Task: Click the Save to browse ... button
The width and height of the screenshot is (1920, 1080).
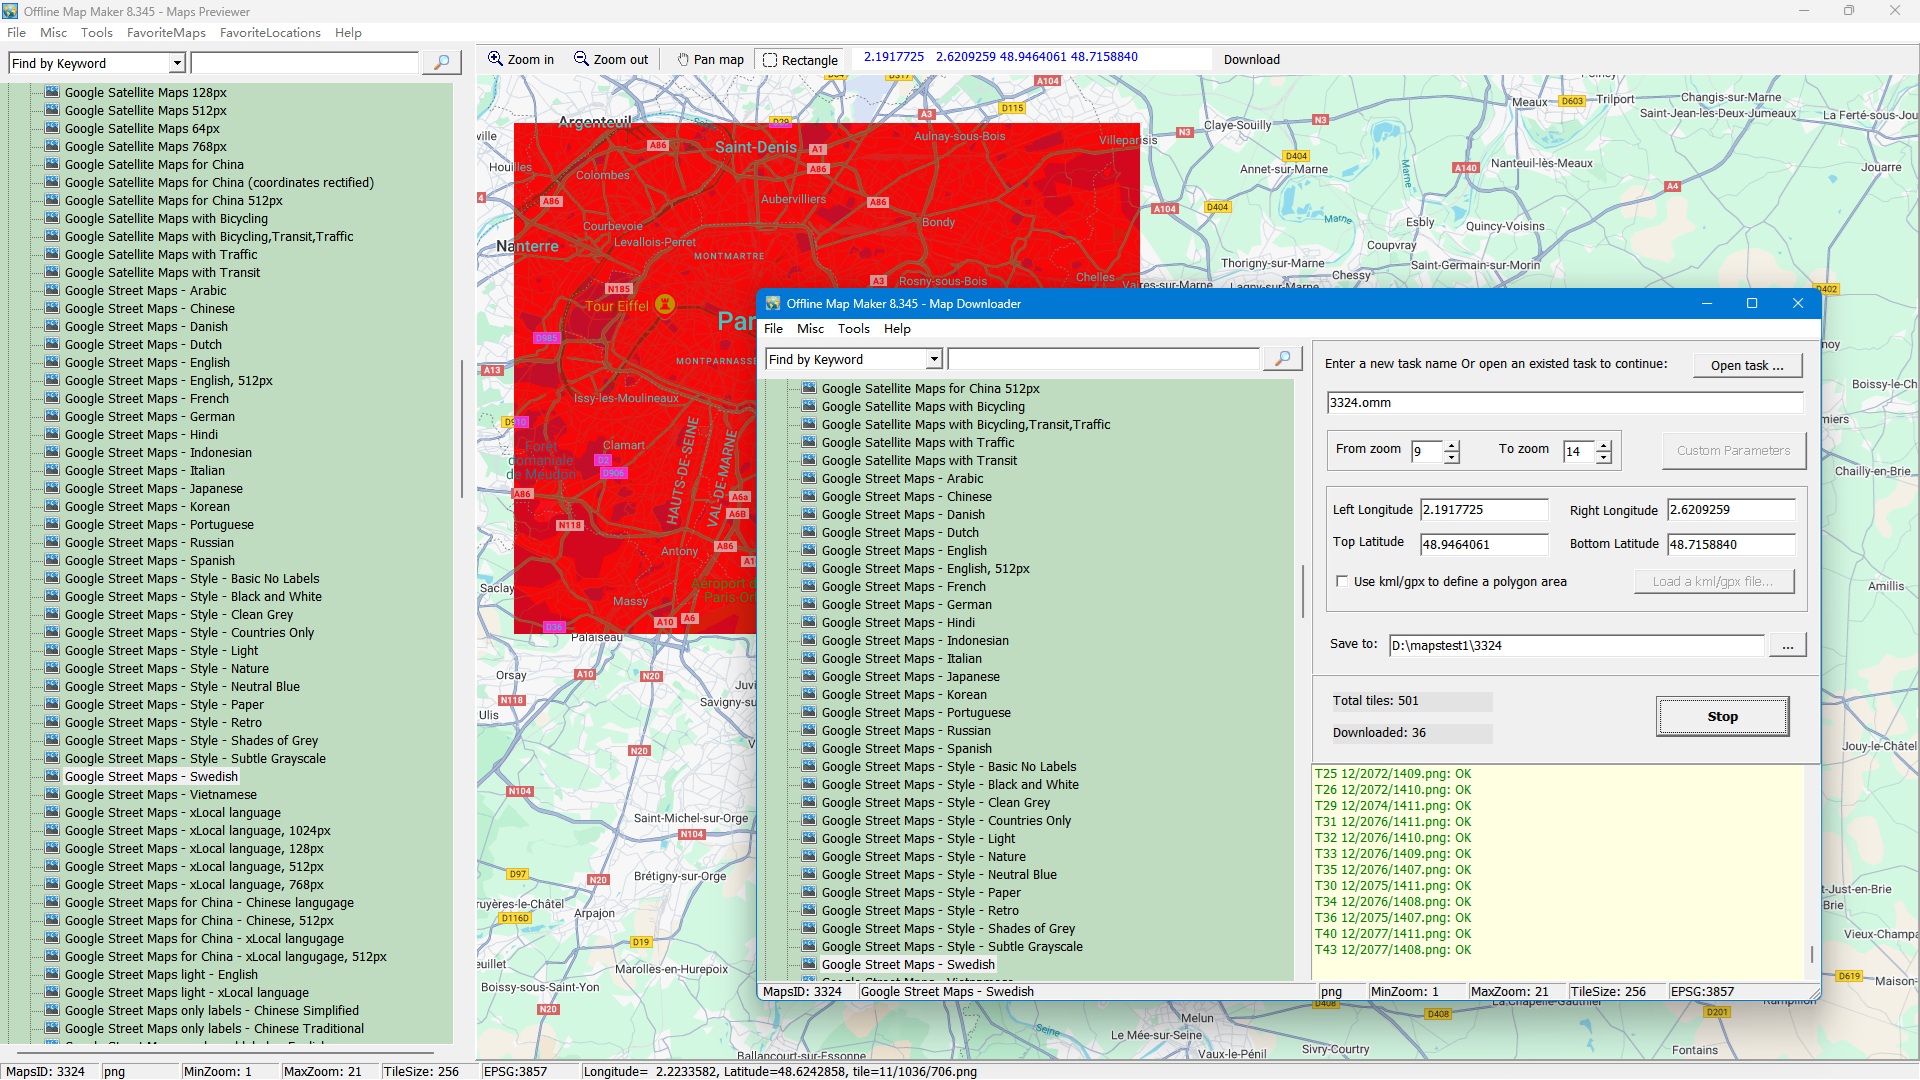Action: point(1787,645)
